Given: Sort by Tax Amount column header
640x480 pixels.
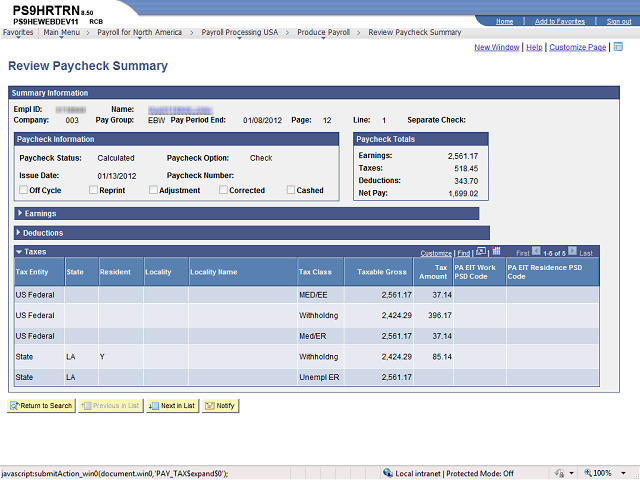Looking at the screenshot, I should [x=433, y=272].
